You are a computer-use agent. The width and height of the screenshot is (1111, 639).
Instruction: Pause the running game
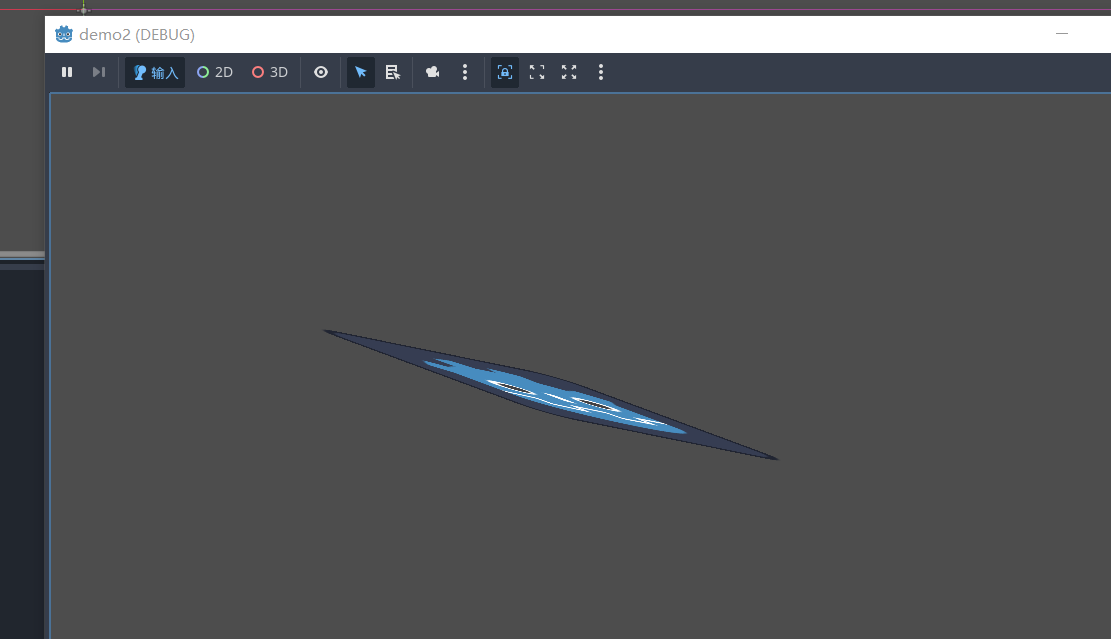67,72
